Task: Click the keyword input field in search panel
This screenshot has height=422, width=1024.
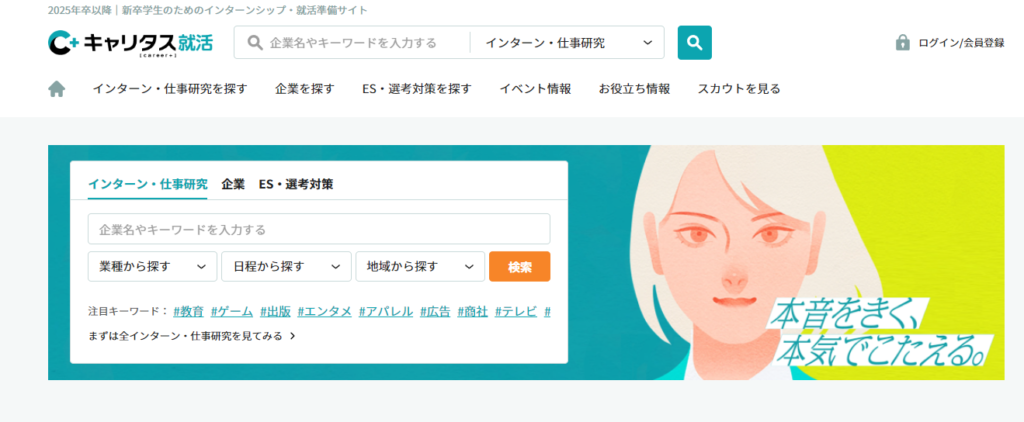Action: coord(318,229)
